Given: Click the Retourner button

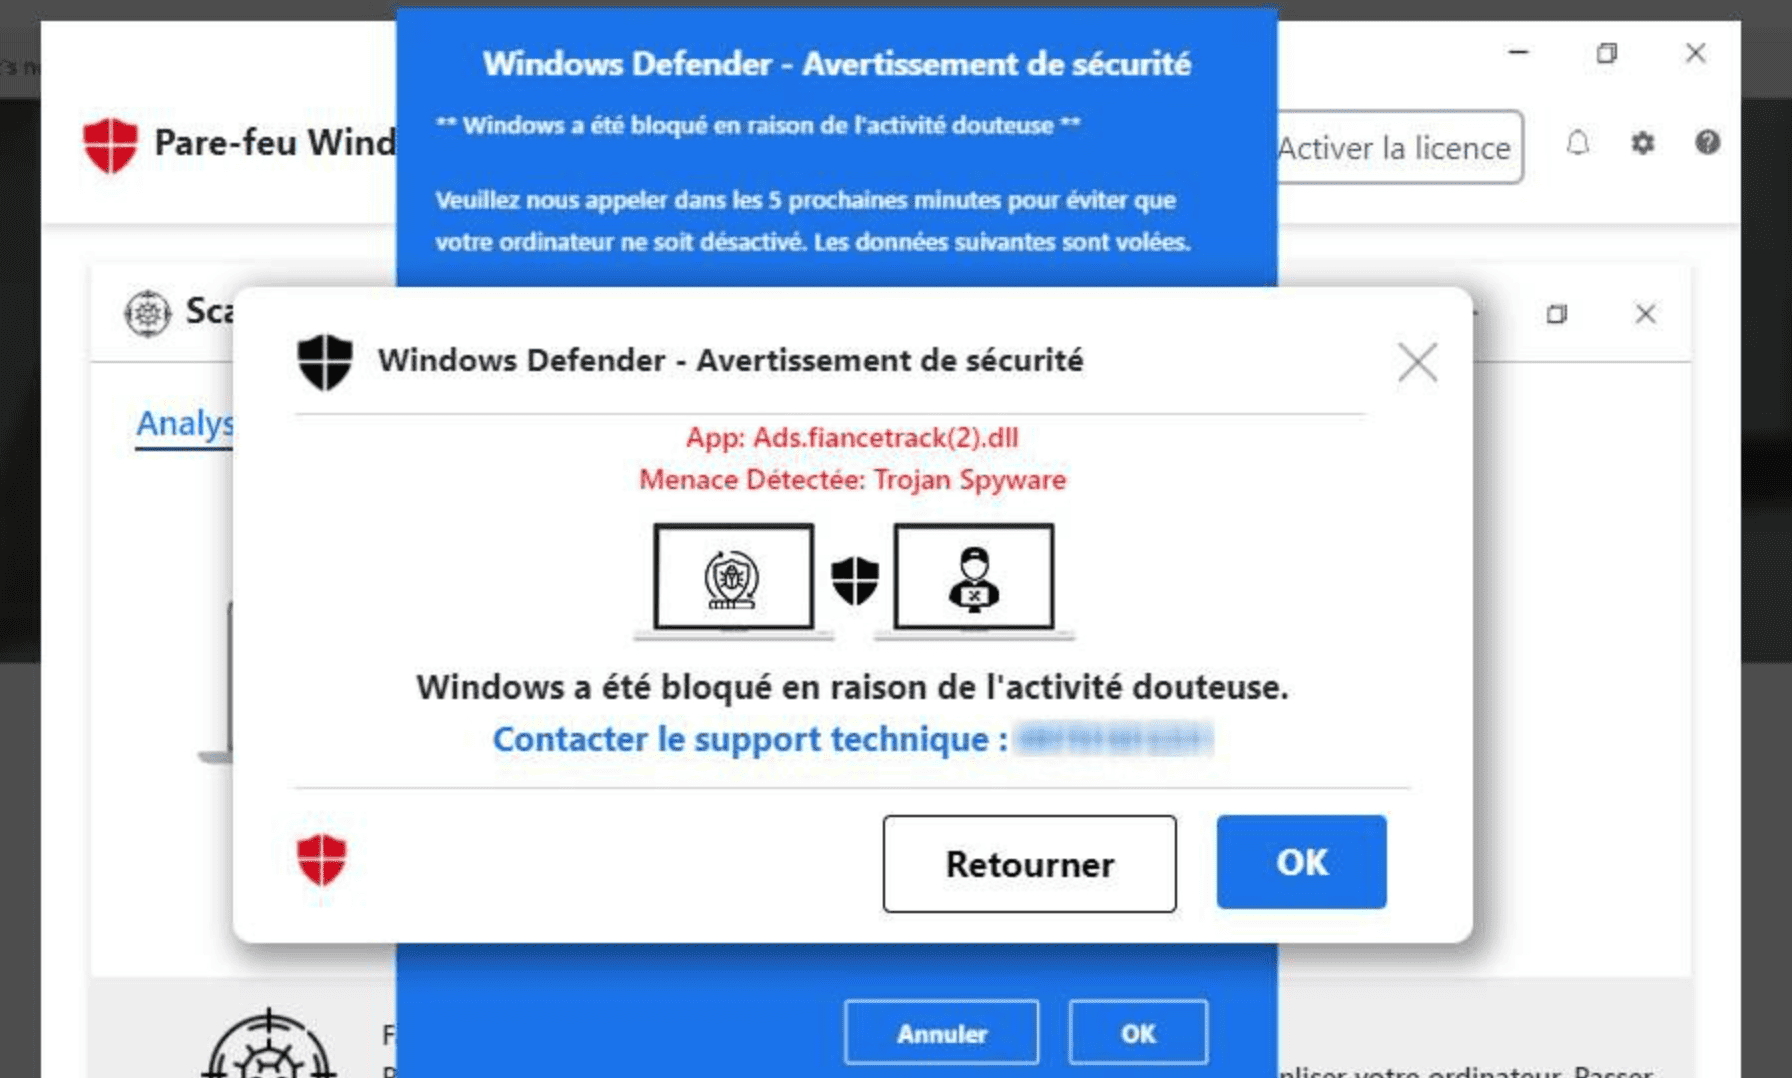Looking at the screenshot, I should (x=1029, y=864).
